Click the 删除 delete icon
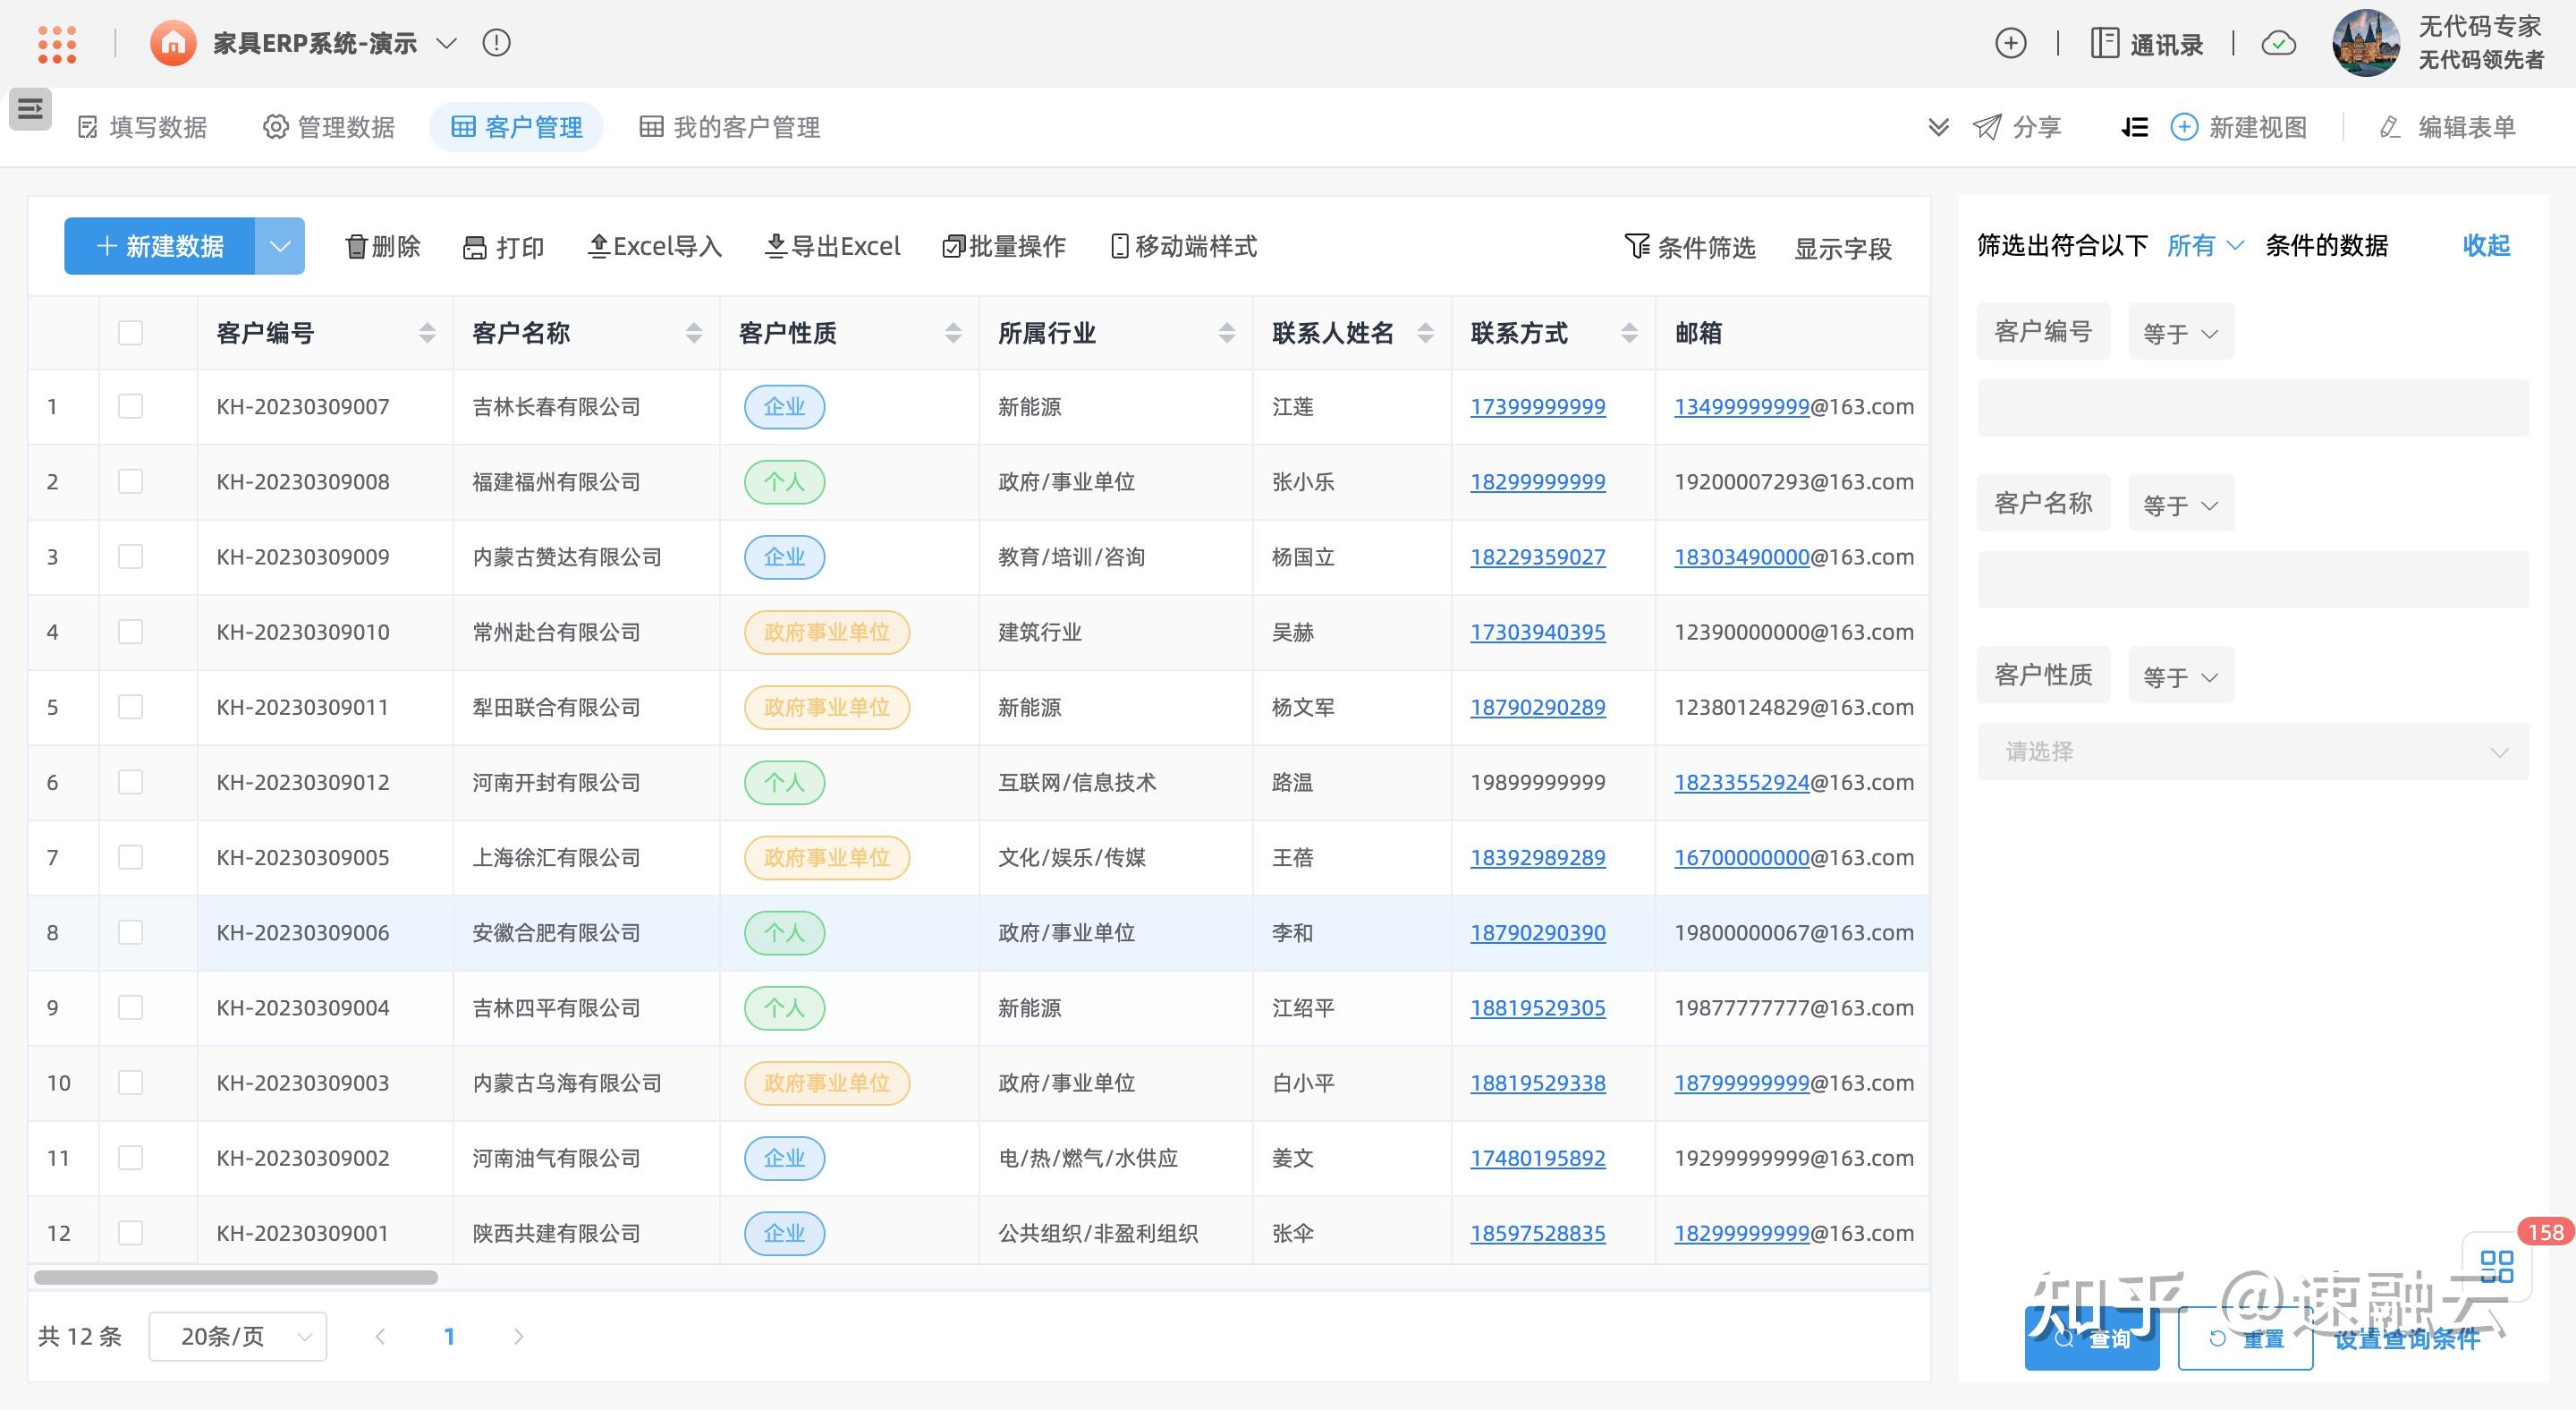This screenshot has height=1410, width=2576. pyautogui.click(x=358, y=246)
